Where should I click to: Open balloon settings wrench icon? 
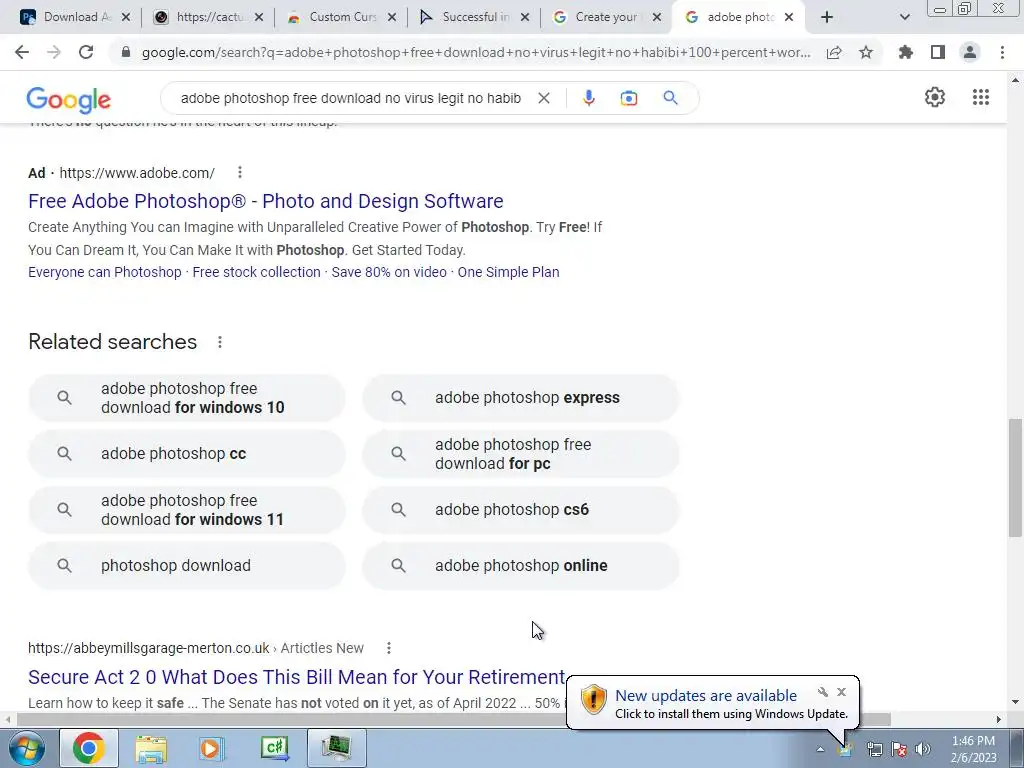coord(823,692)
